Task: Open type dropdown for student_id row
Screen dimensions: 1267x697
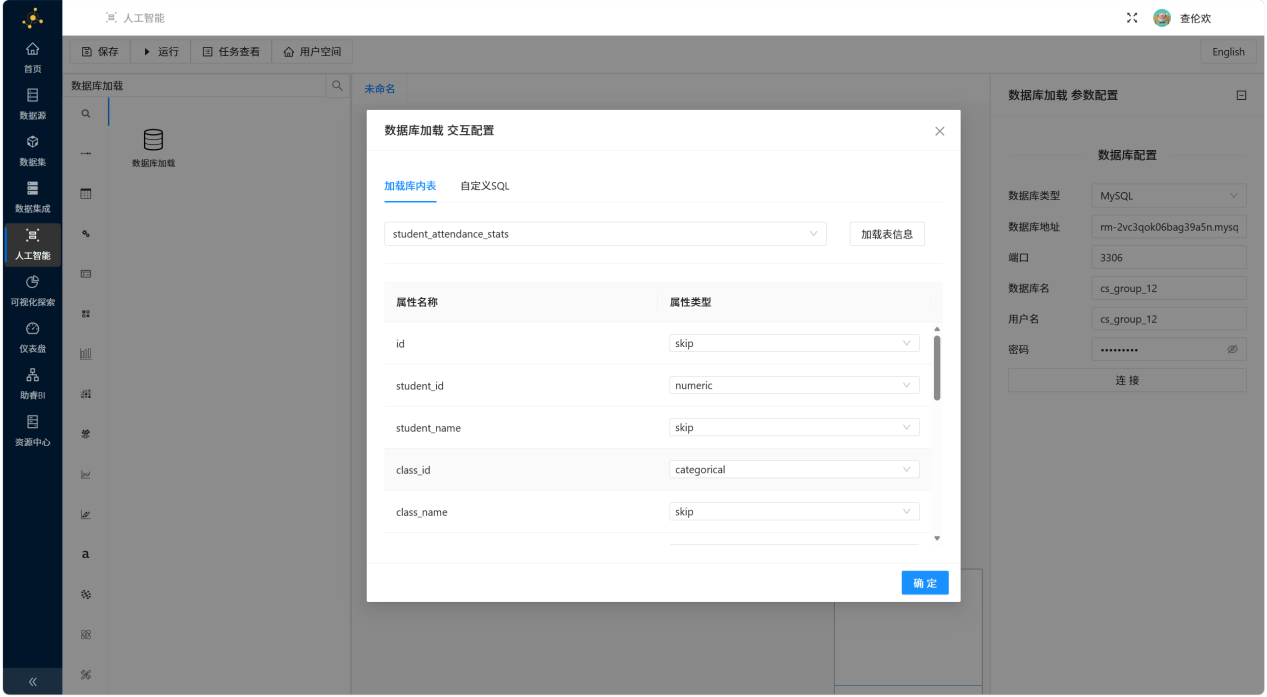Action: [x=794, y=385]
